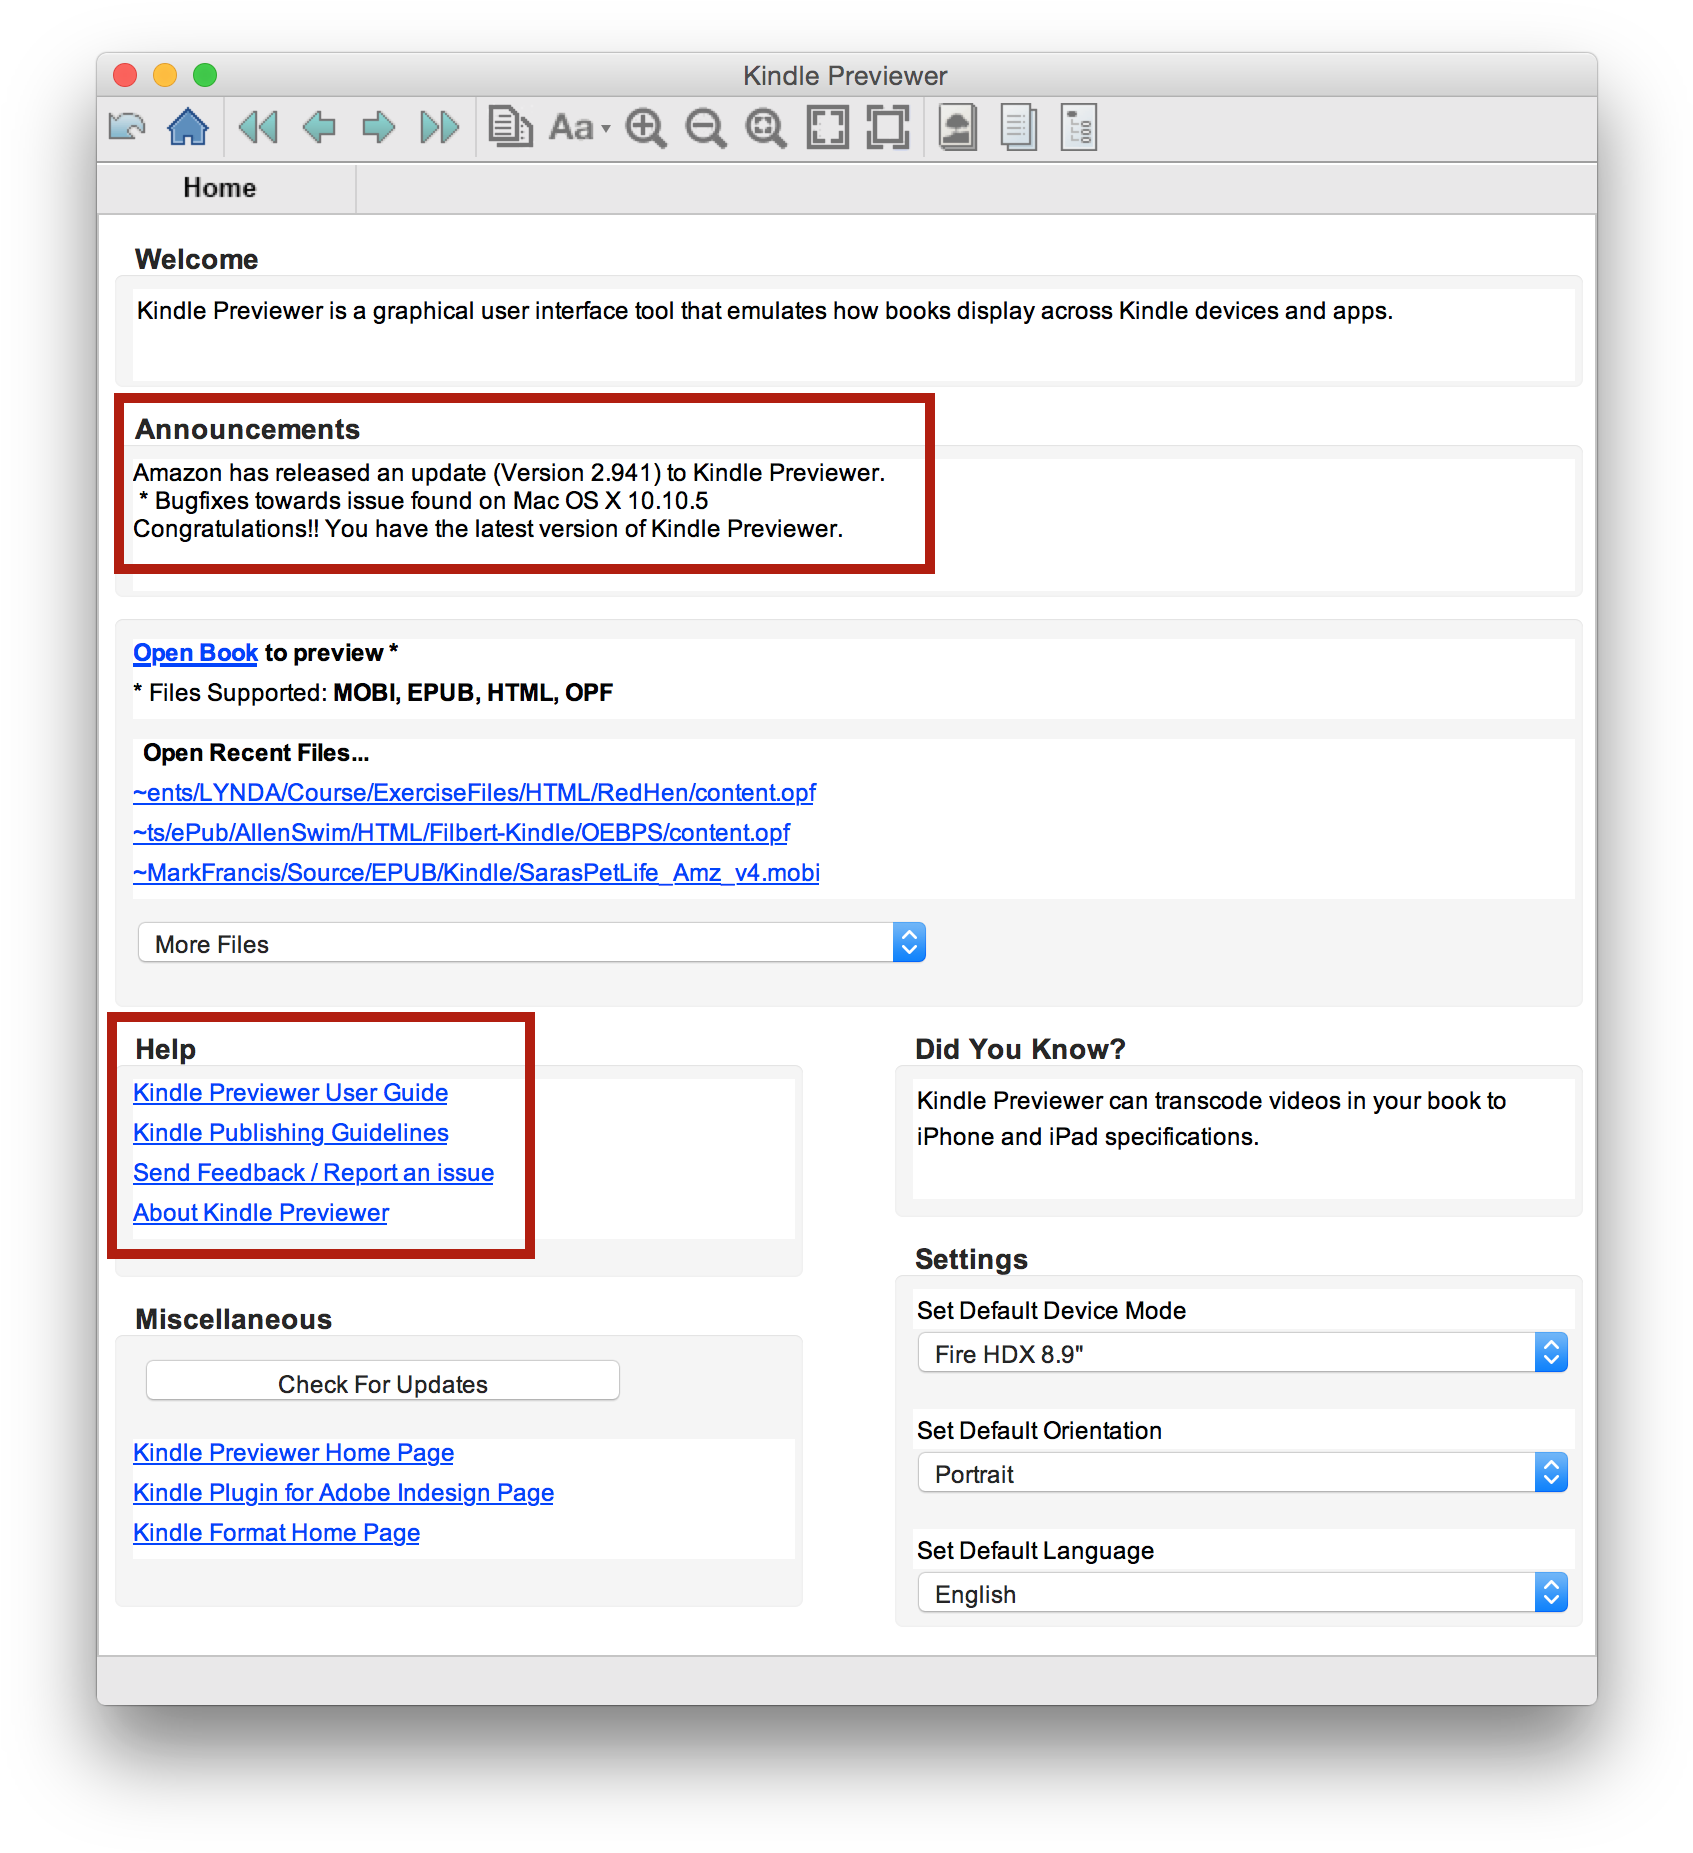
Task: Click the documents/copy pages toolbar icon
Action: click(510, 127)
